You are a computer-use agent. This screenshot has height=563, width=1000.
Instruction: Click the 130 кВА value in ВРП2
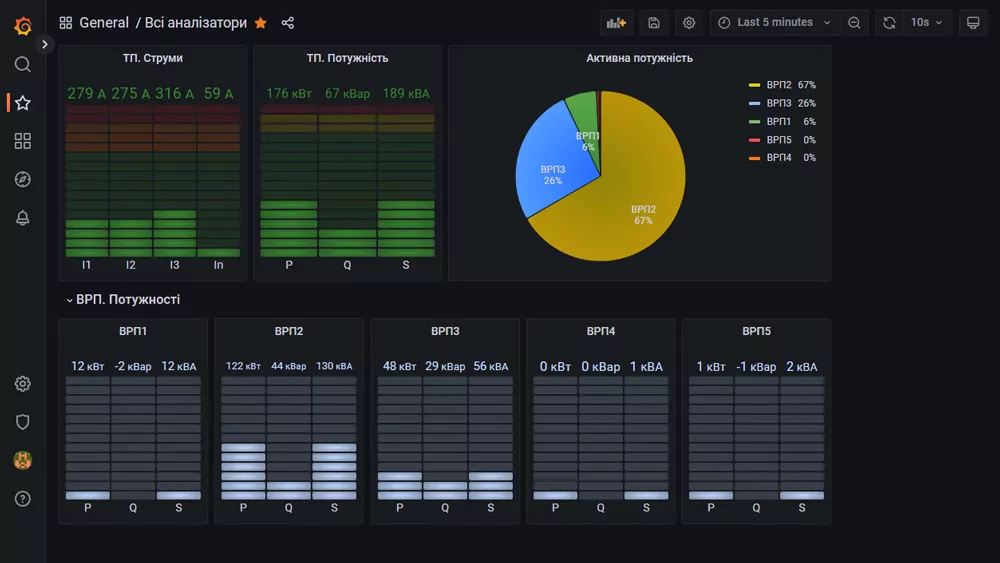tap(334, 367)
